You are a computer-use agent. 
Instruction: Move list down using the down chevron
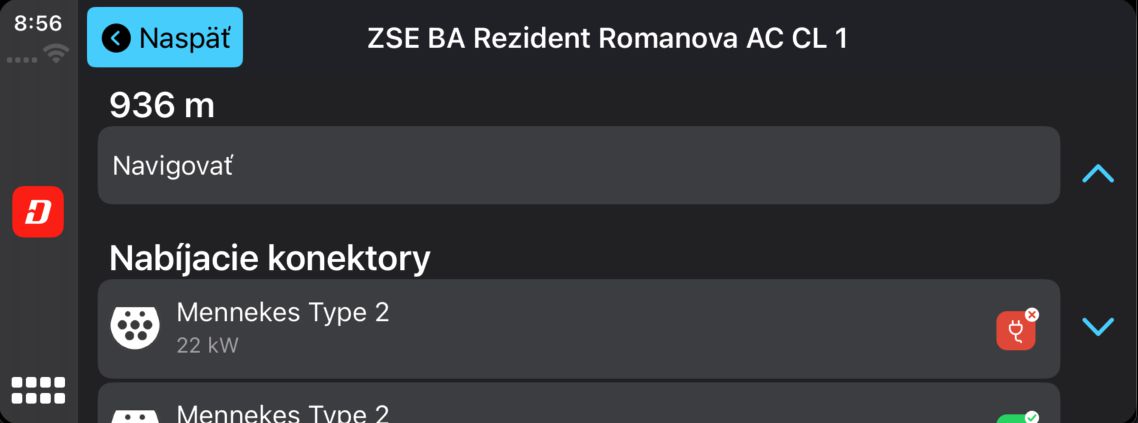pos(1097,327)
